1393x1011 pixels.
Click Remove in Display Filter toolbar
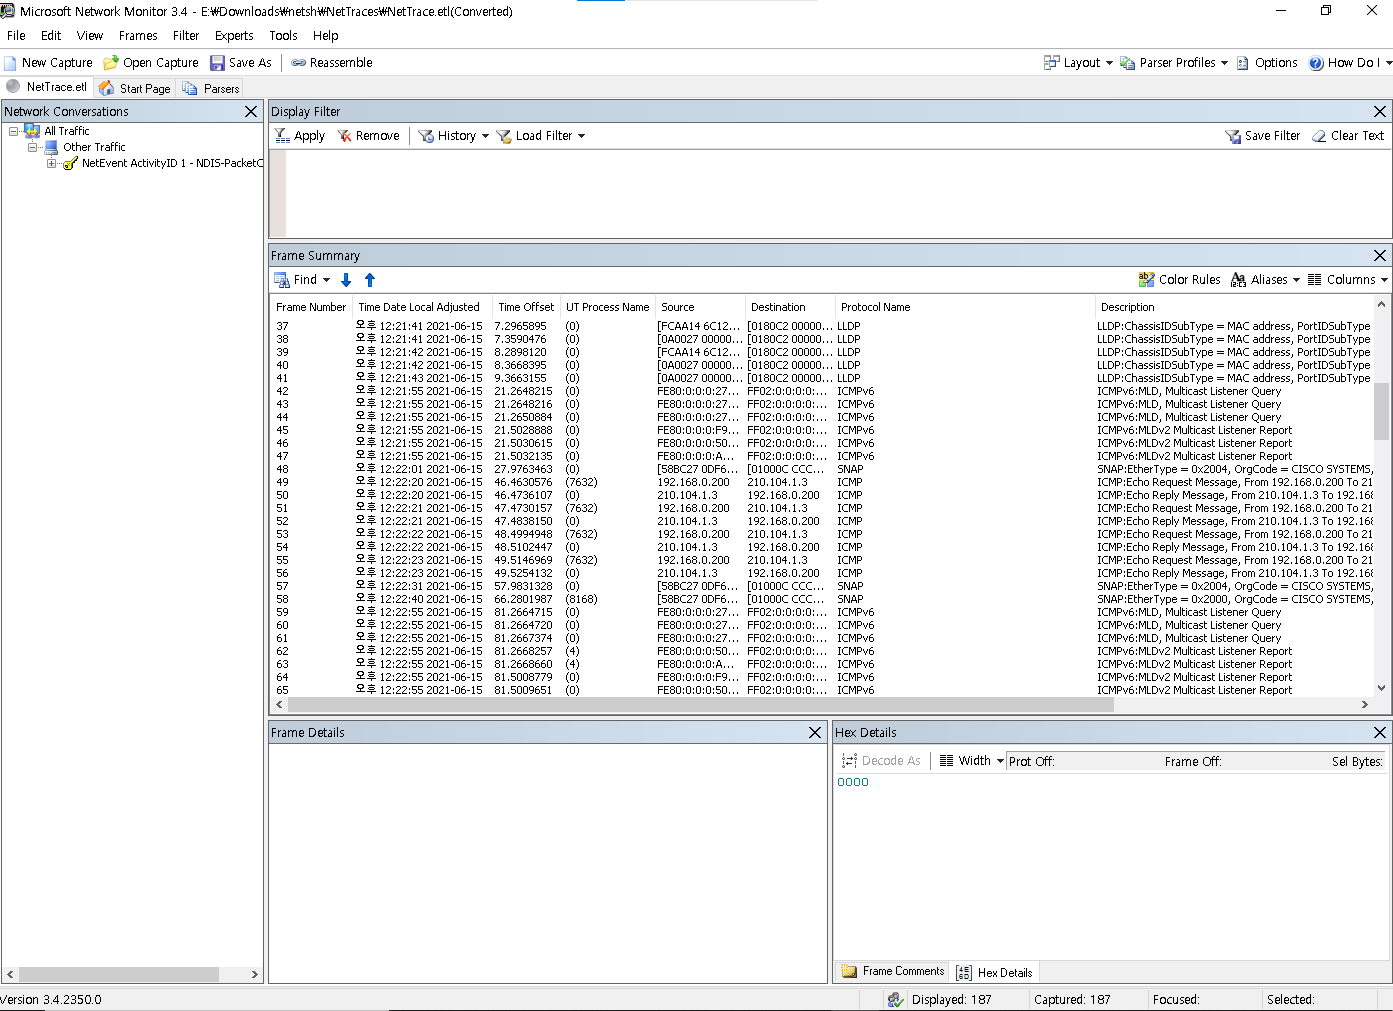pyautogui.click(x=368, y=135)
